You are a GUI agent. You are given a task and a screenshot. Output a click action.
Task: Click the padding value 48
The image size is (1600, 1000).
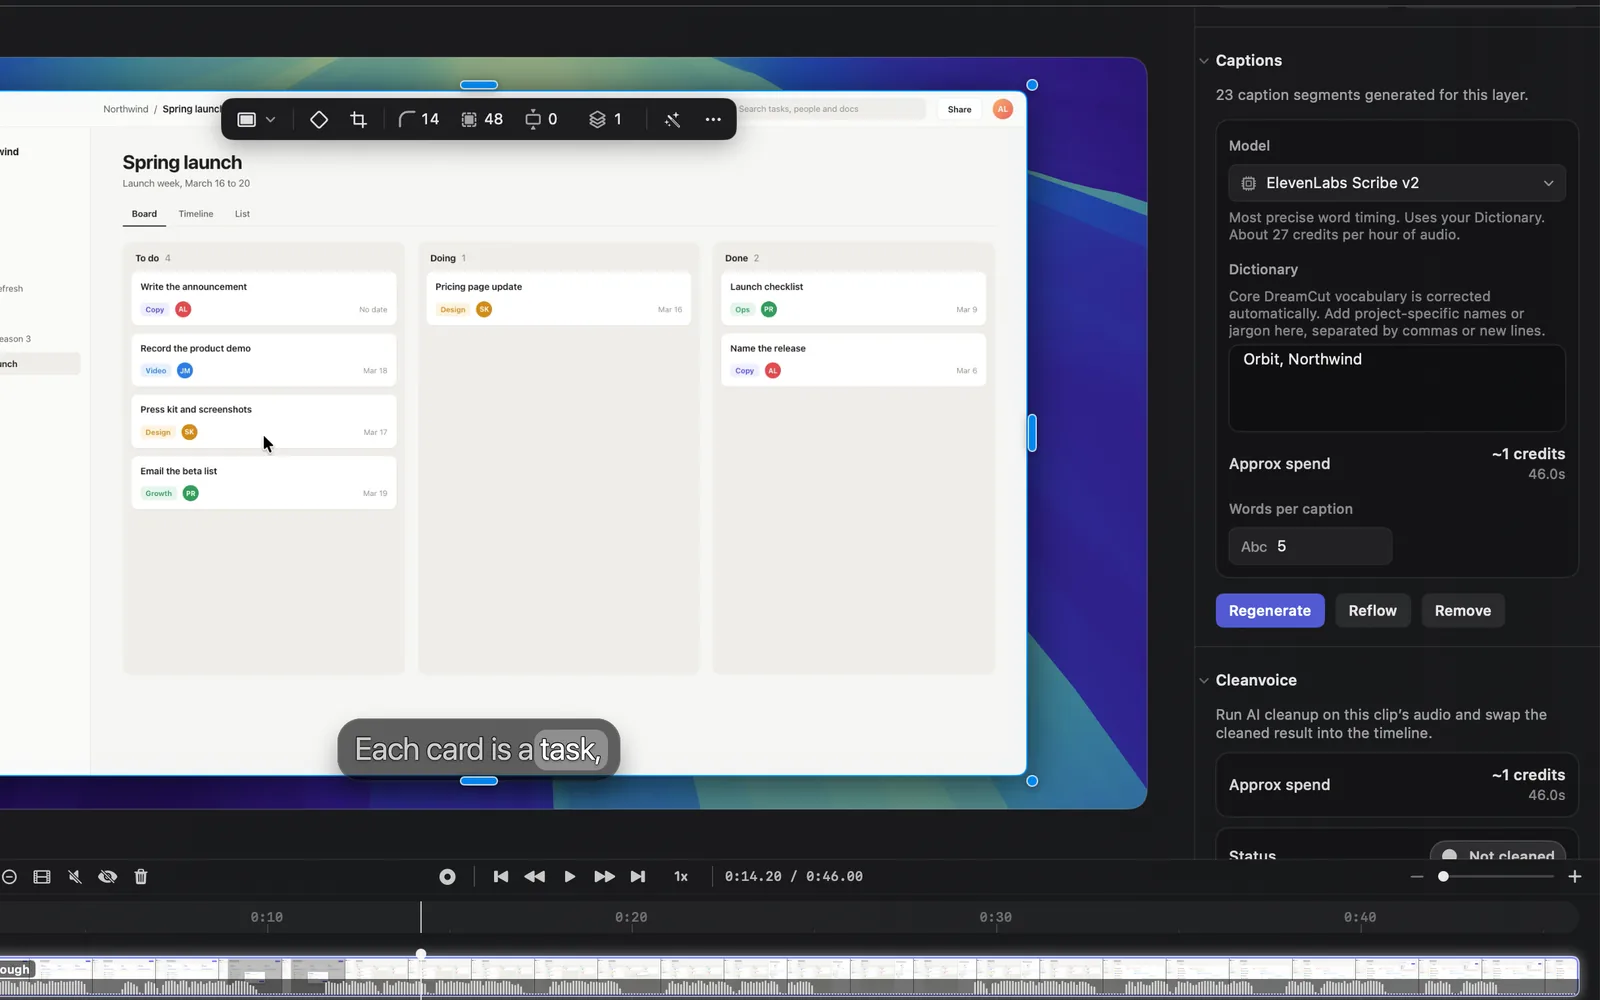482,119
